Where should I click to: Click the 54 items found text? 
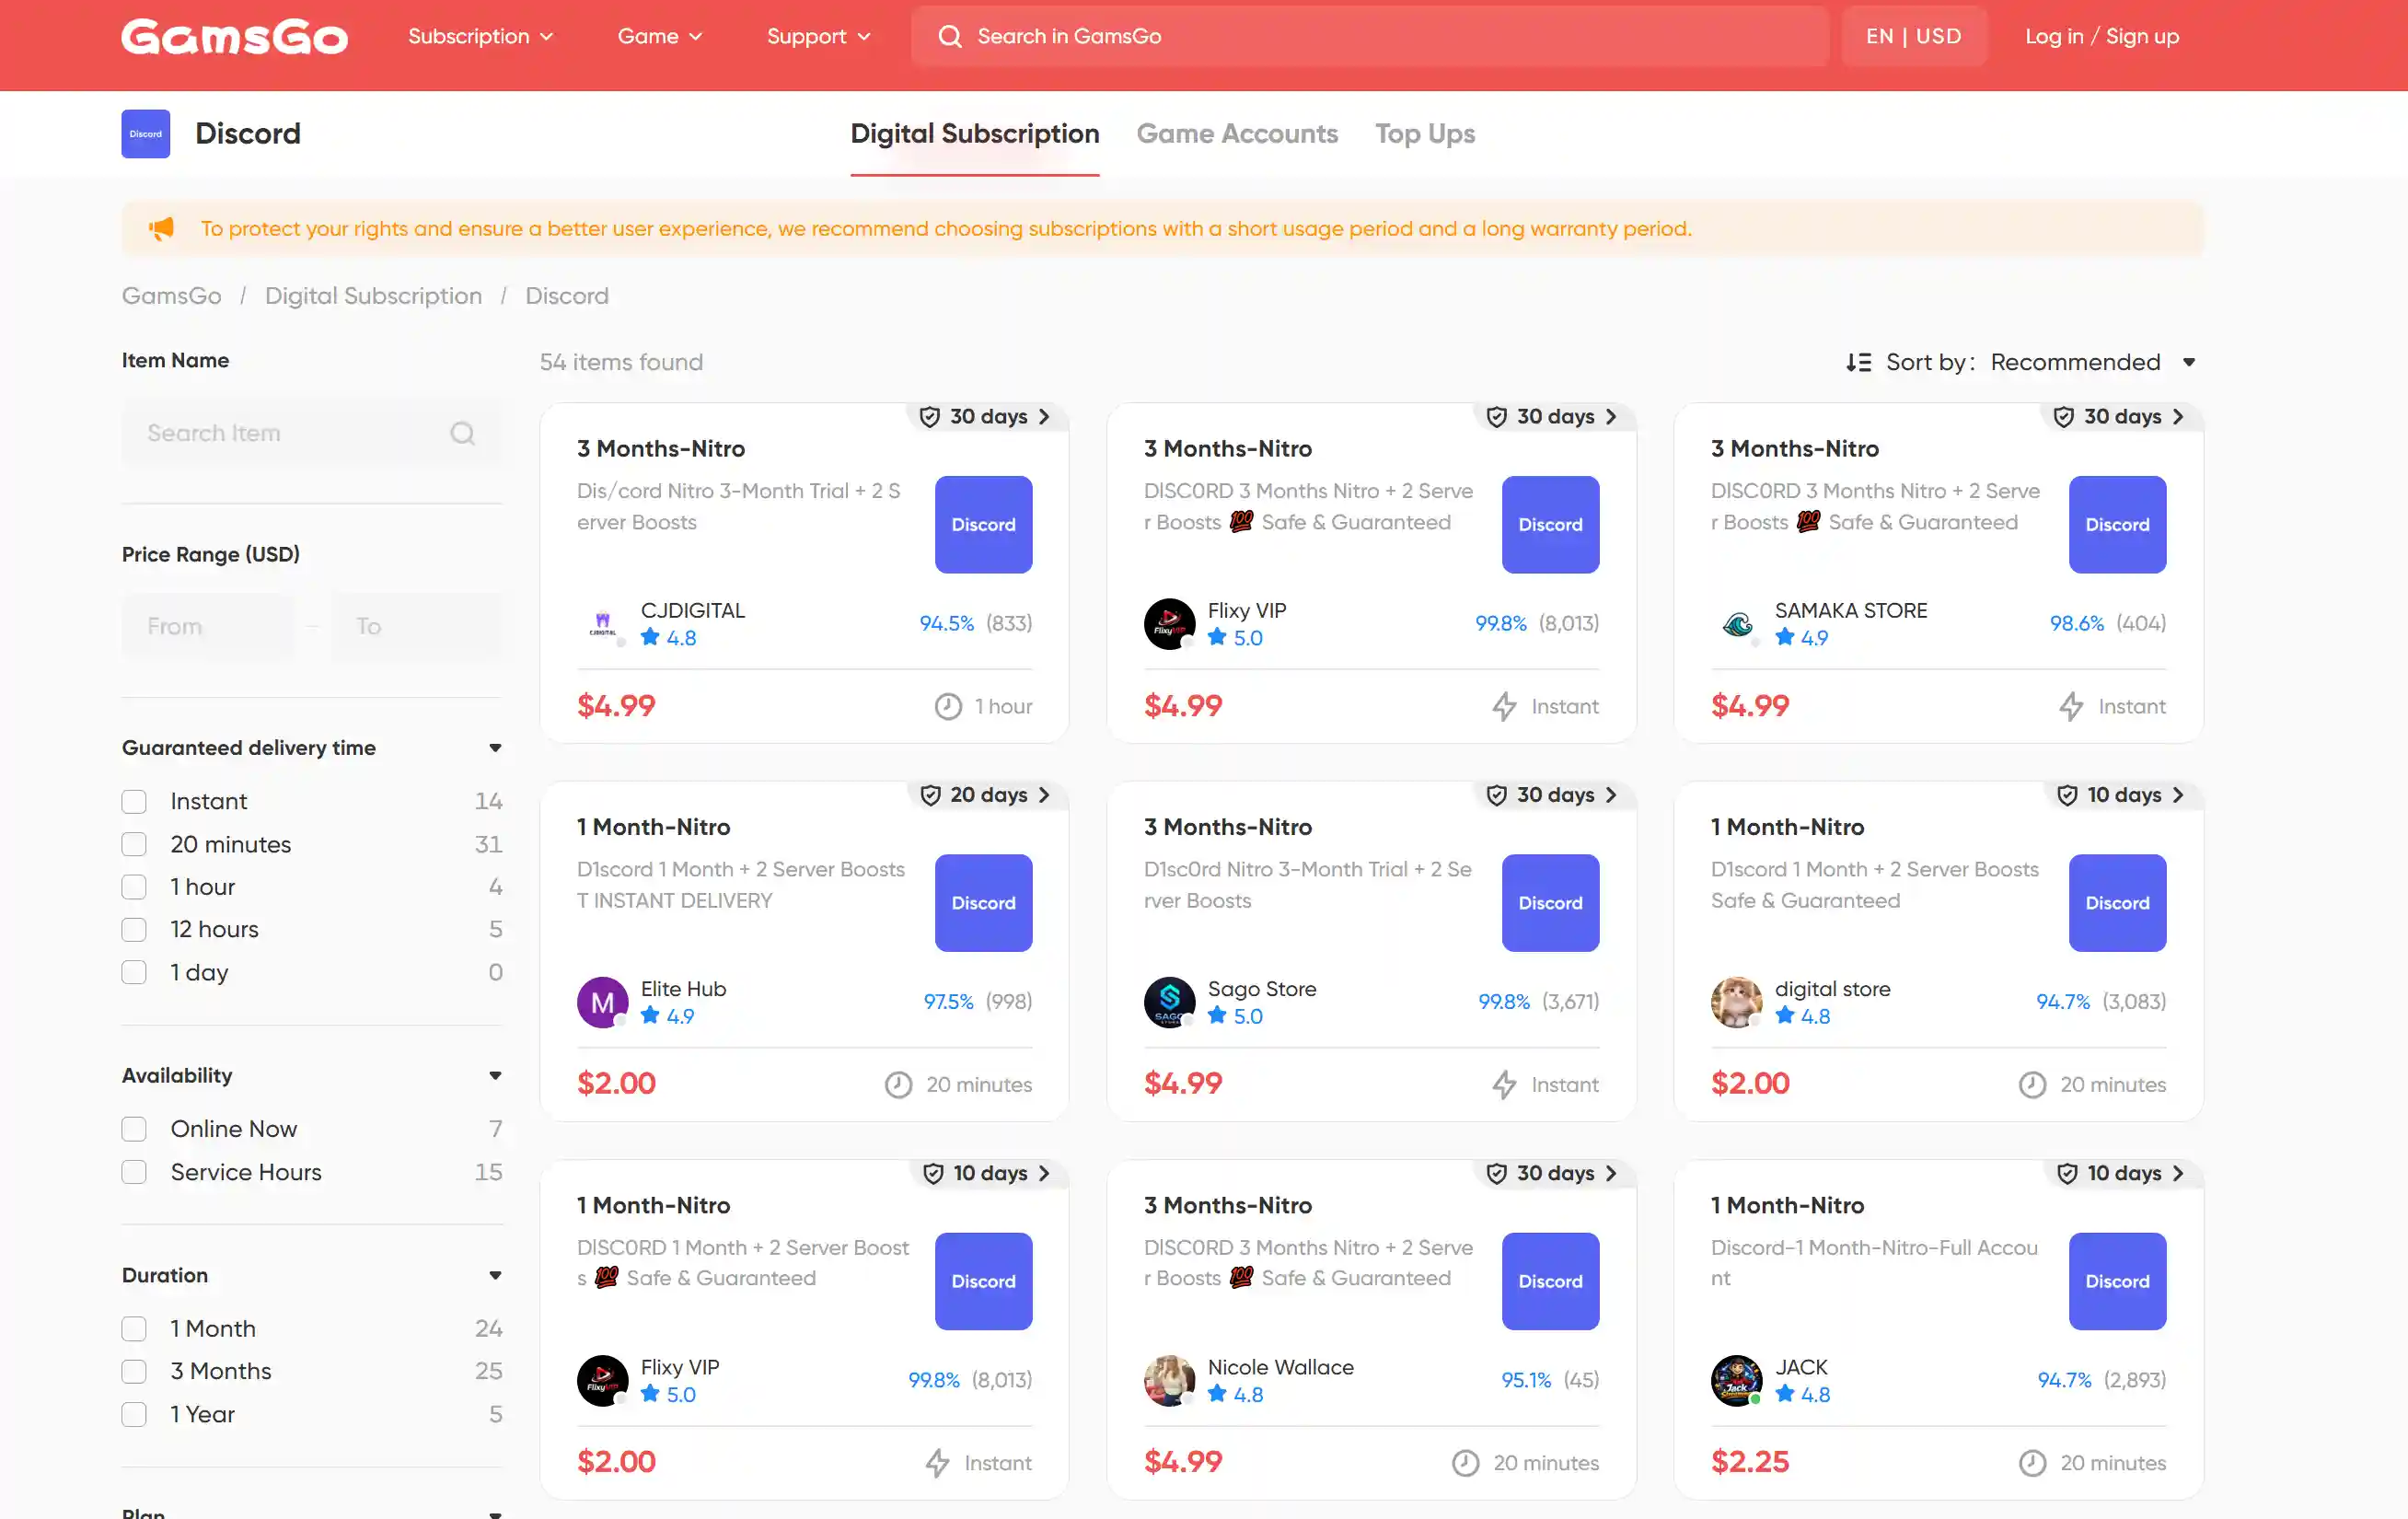[x=621, y=362]
